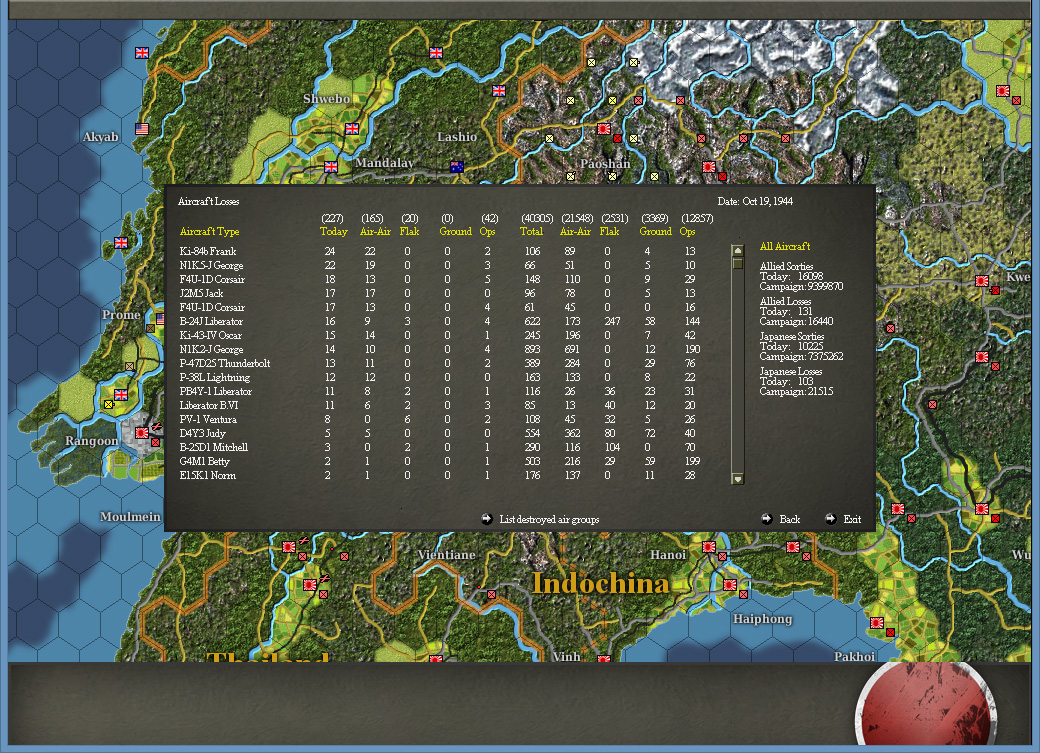The image size is (1040, 753).
Task: Click the British flag base at Shwebo
Action: [x=352, y=129]
